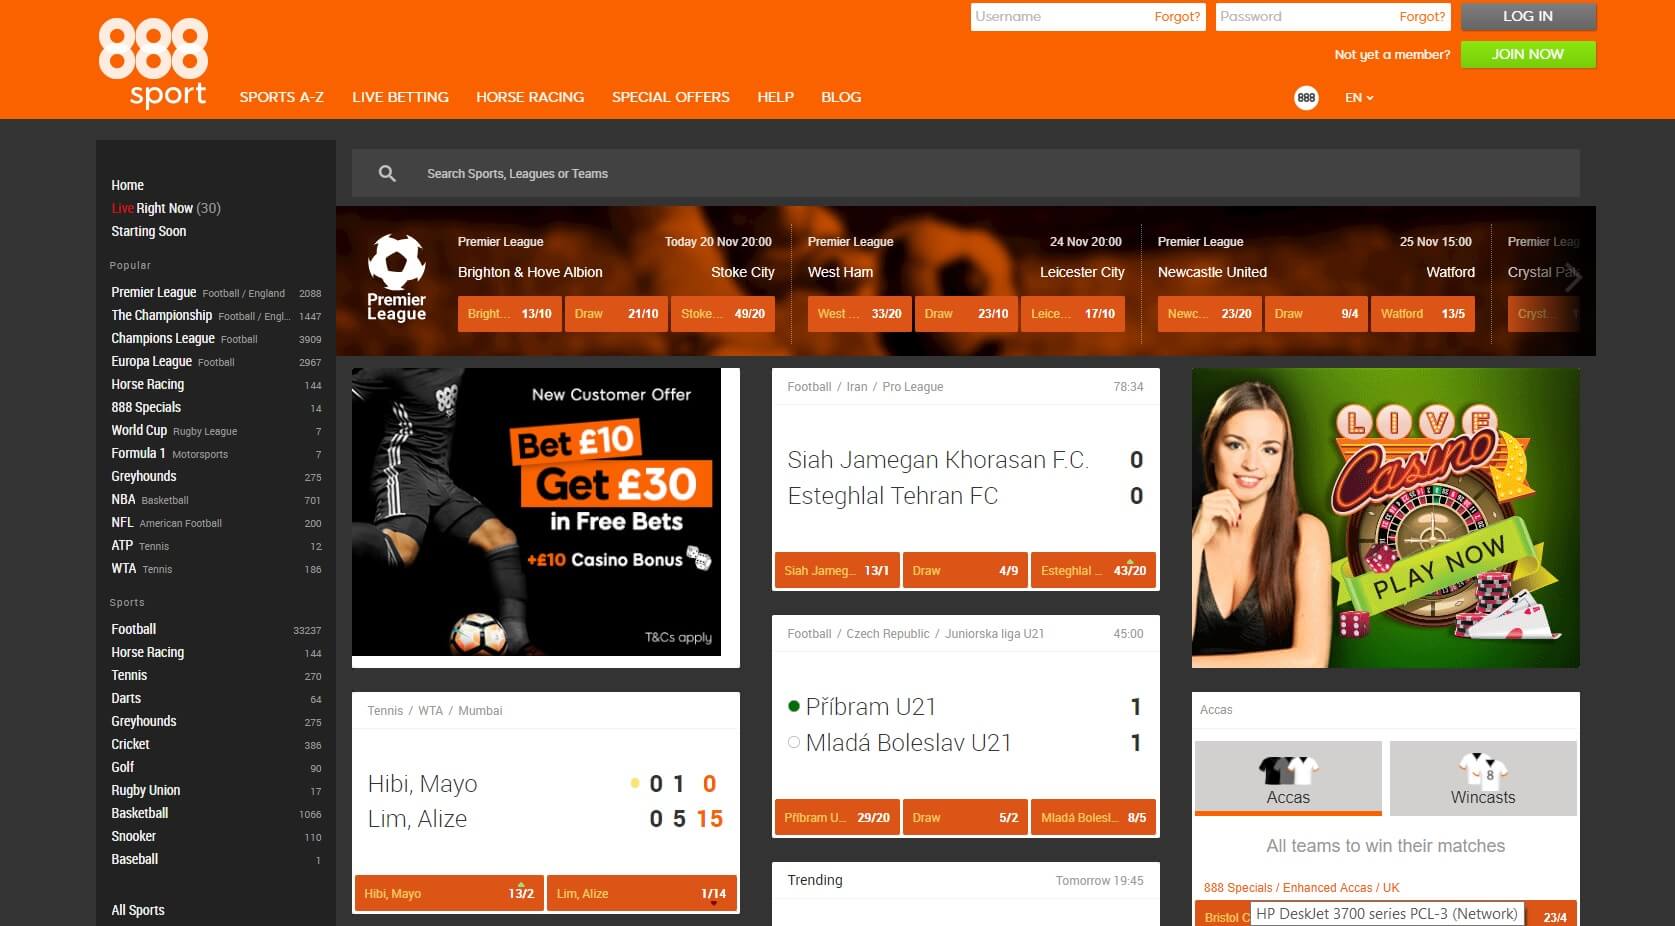This screenshot has height=926, width=1675.
Task: Open Home in the sidebar
Action: tap(128, 185)
